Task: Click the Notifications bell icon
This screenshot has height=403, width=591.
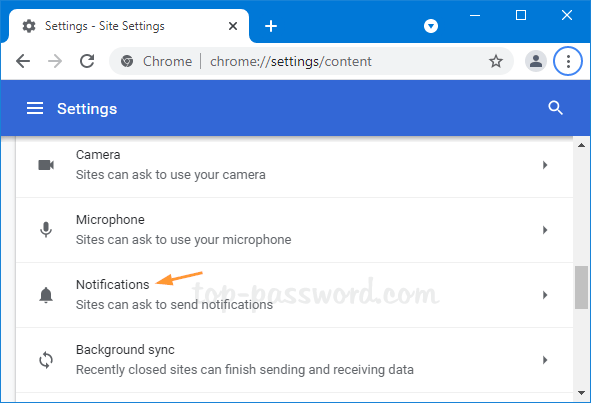Action: 46,295
